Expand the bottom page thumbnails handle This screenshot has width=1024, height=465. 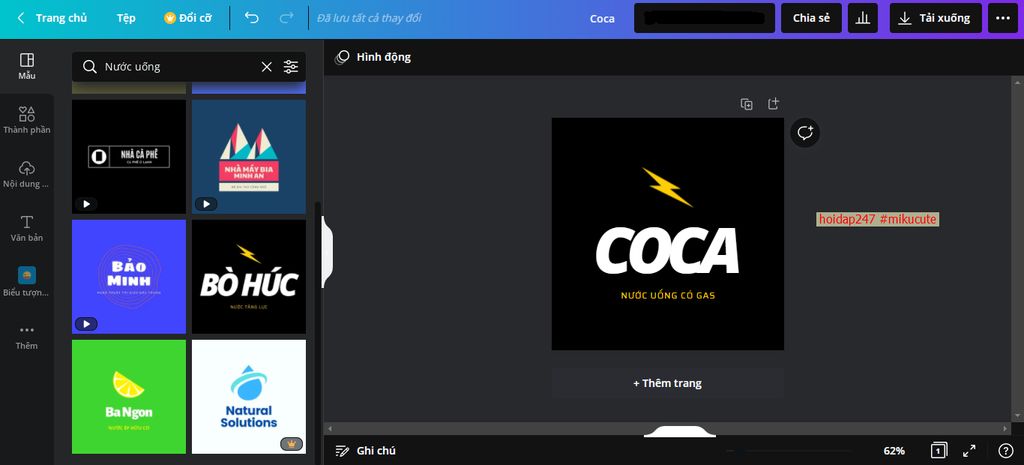coord(679,432)
